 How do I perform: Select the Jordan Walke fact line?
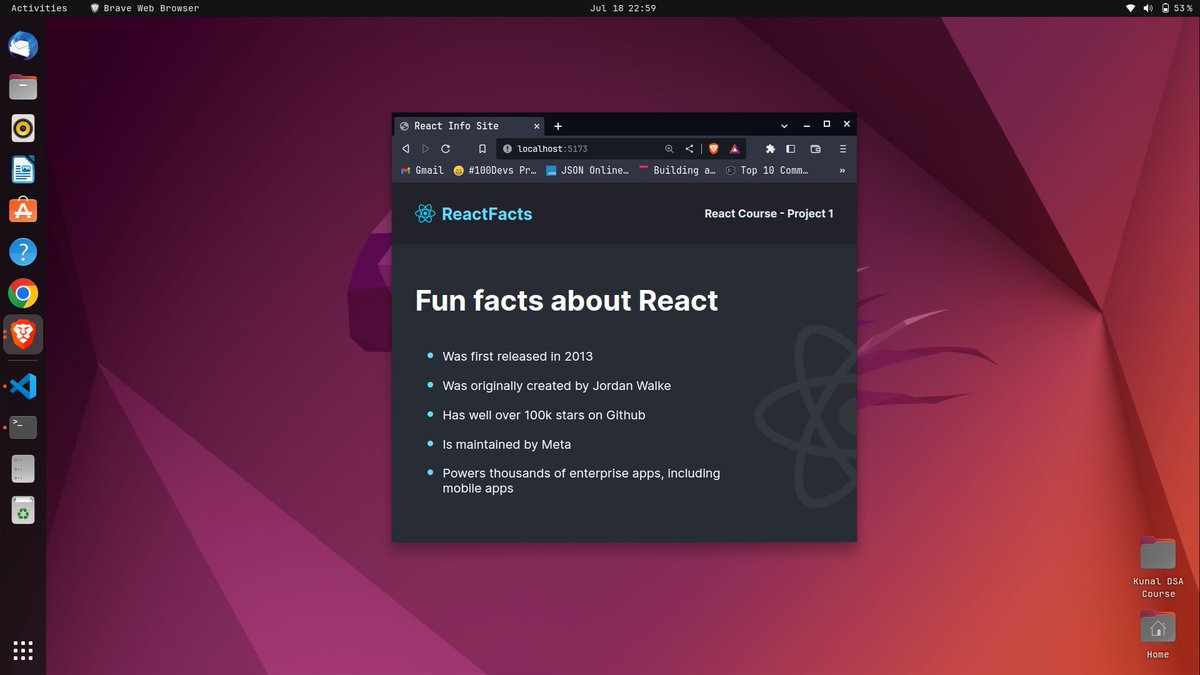click(x=557, y=385)
